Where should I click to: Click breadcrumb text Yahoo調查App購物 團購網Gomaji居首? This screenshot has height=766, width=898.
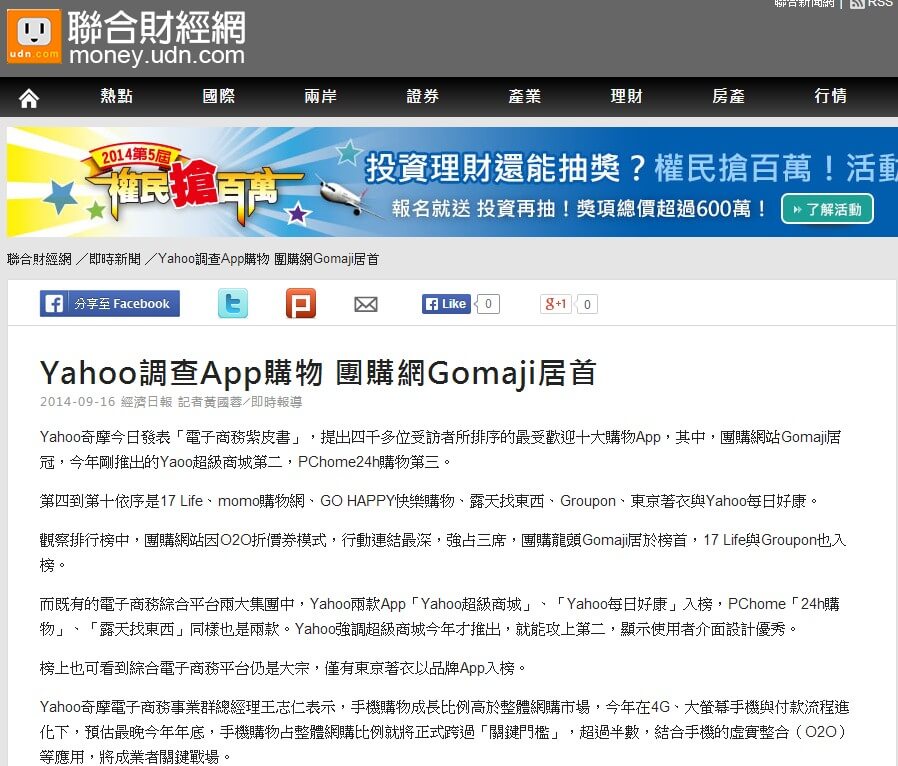coord(269,259)
